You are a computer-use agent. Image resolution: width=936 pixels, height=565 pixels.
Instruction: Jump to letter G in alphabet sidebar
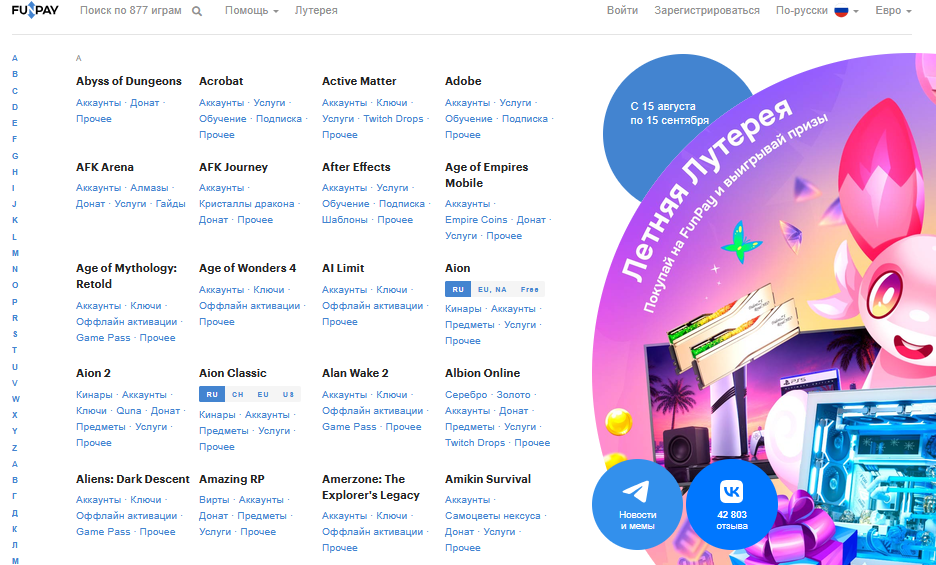click(x=15, y=156)
